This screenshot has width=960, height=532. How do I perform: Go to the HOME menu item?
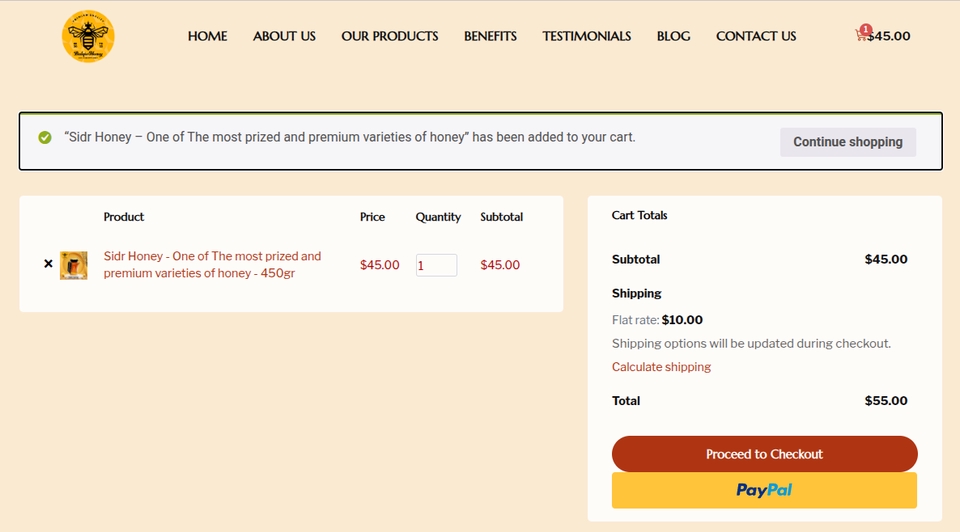208,36
